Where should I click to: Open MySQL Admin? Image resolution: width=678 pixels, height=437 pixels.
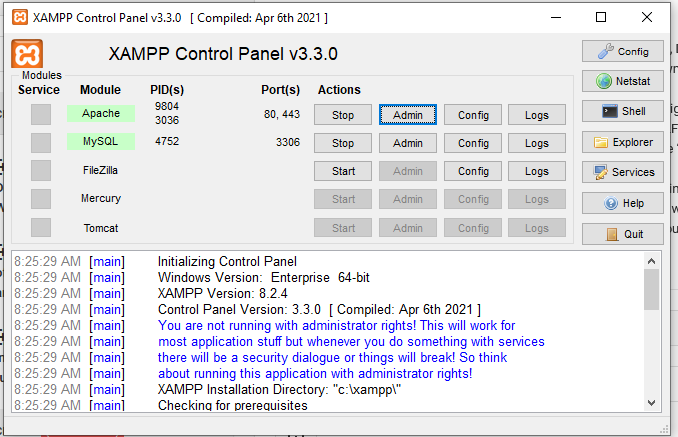pyautogui.click(x=408, y=143)
